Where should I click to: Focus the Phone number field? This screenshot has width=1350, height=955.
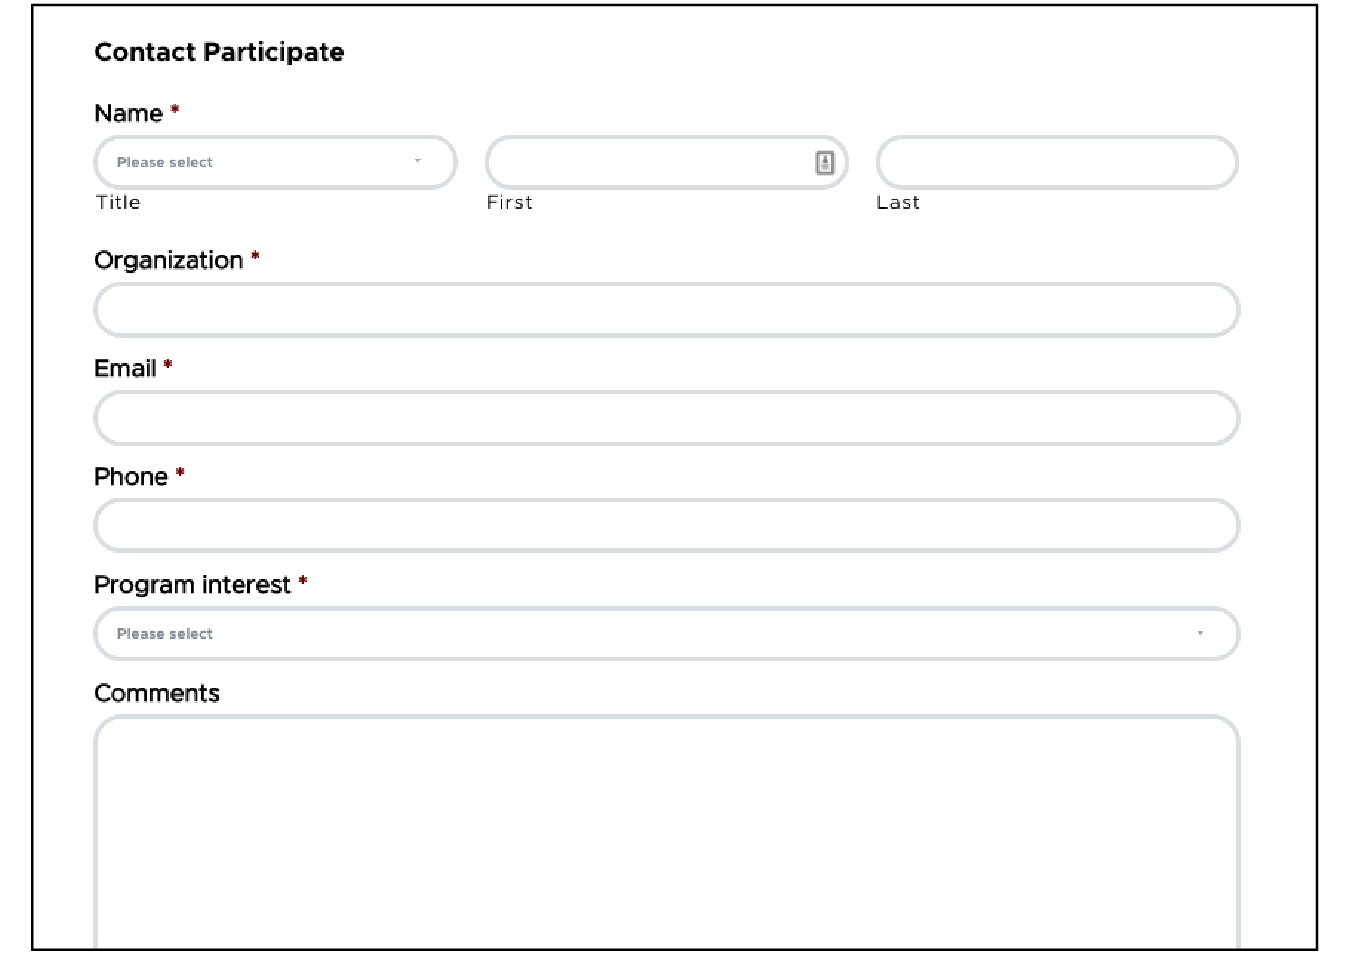pyautogui.click(x=667, y=525)
